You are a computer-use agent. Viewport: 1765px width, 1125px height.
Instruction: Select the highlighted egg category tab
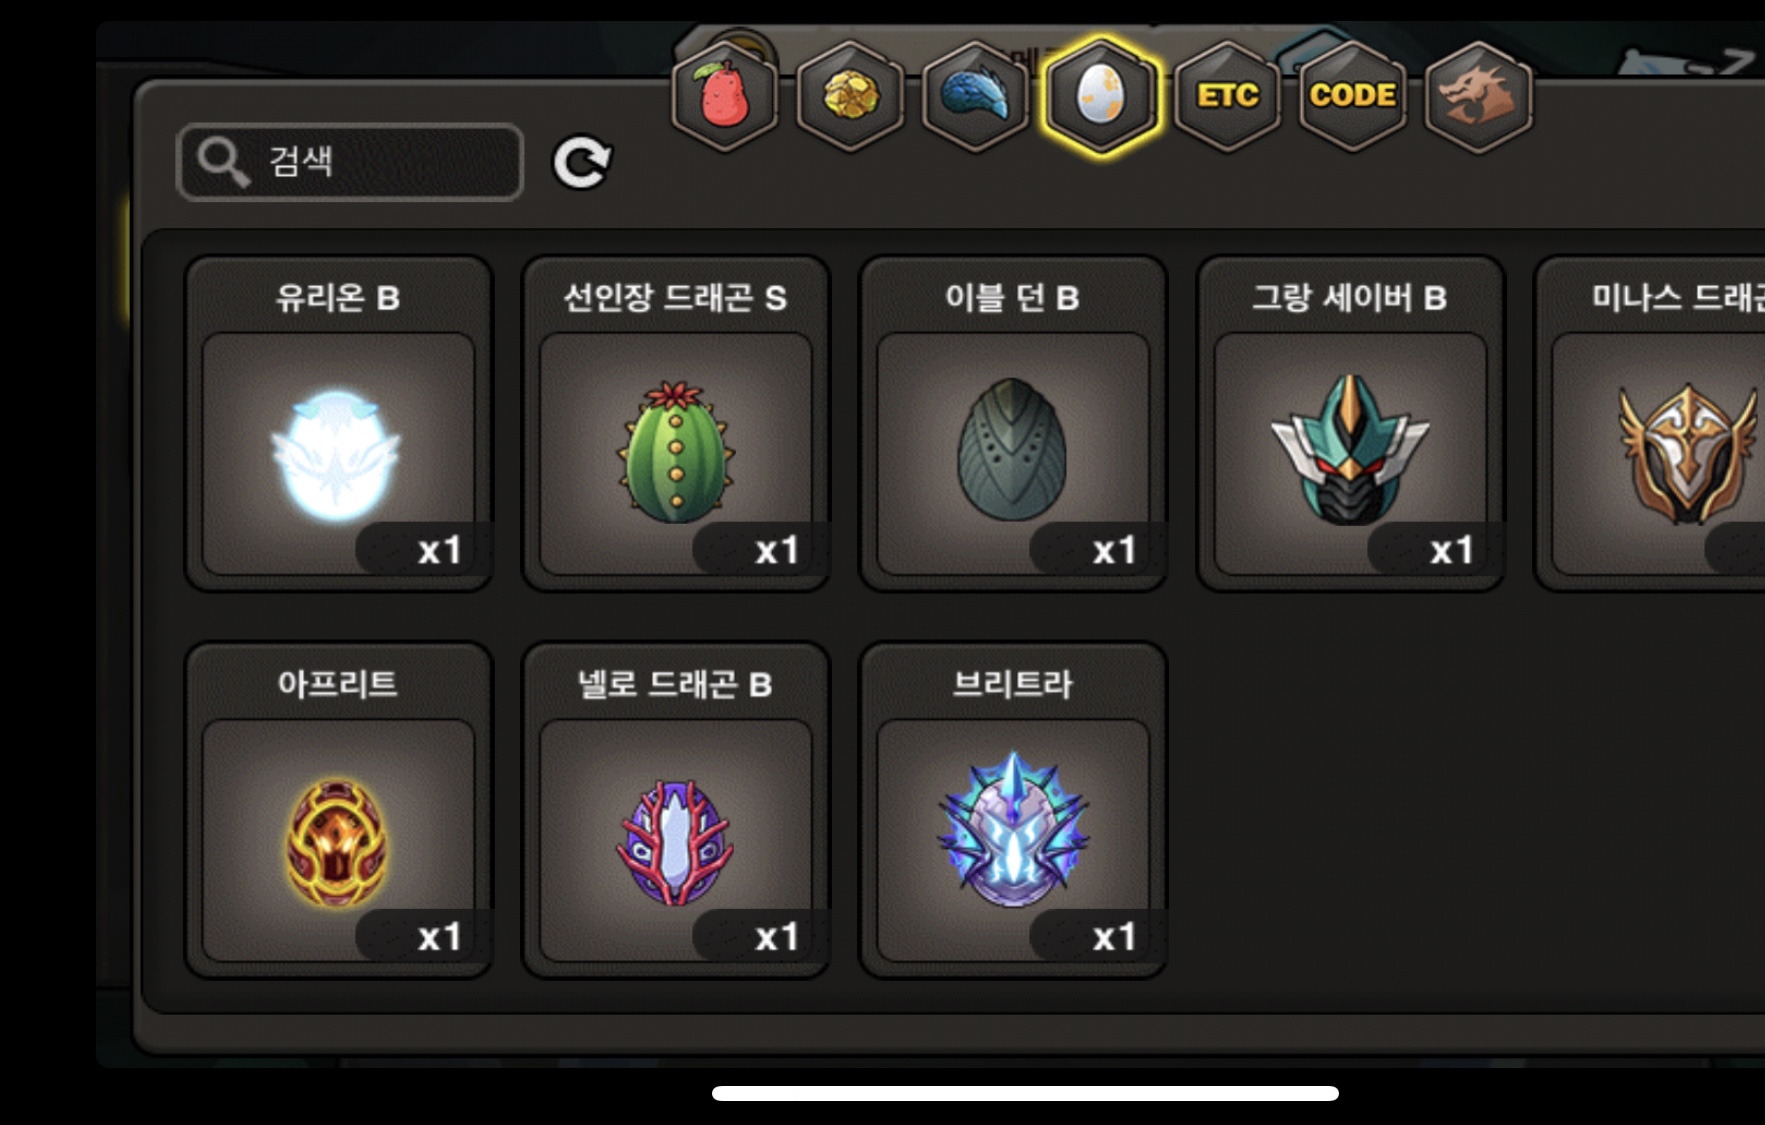pos(1101,96)
